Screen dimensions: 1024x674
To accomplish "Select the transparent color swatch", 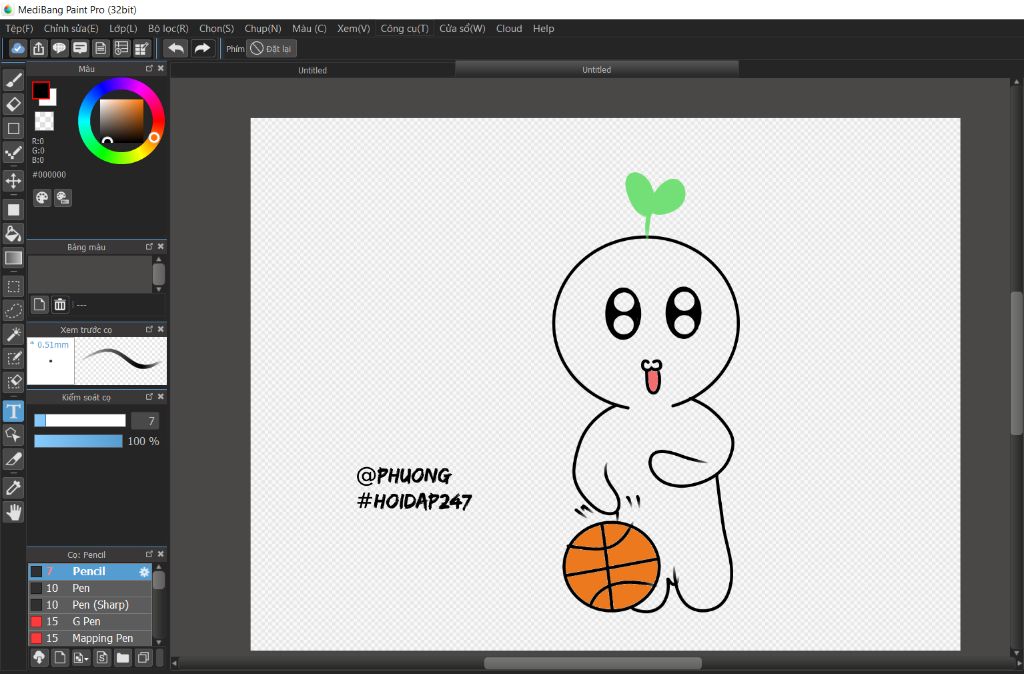I will [44, 121].
